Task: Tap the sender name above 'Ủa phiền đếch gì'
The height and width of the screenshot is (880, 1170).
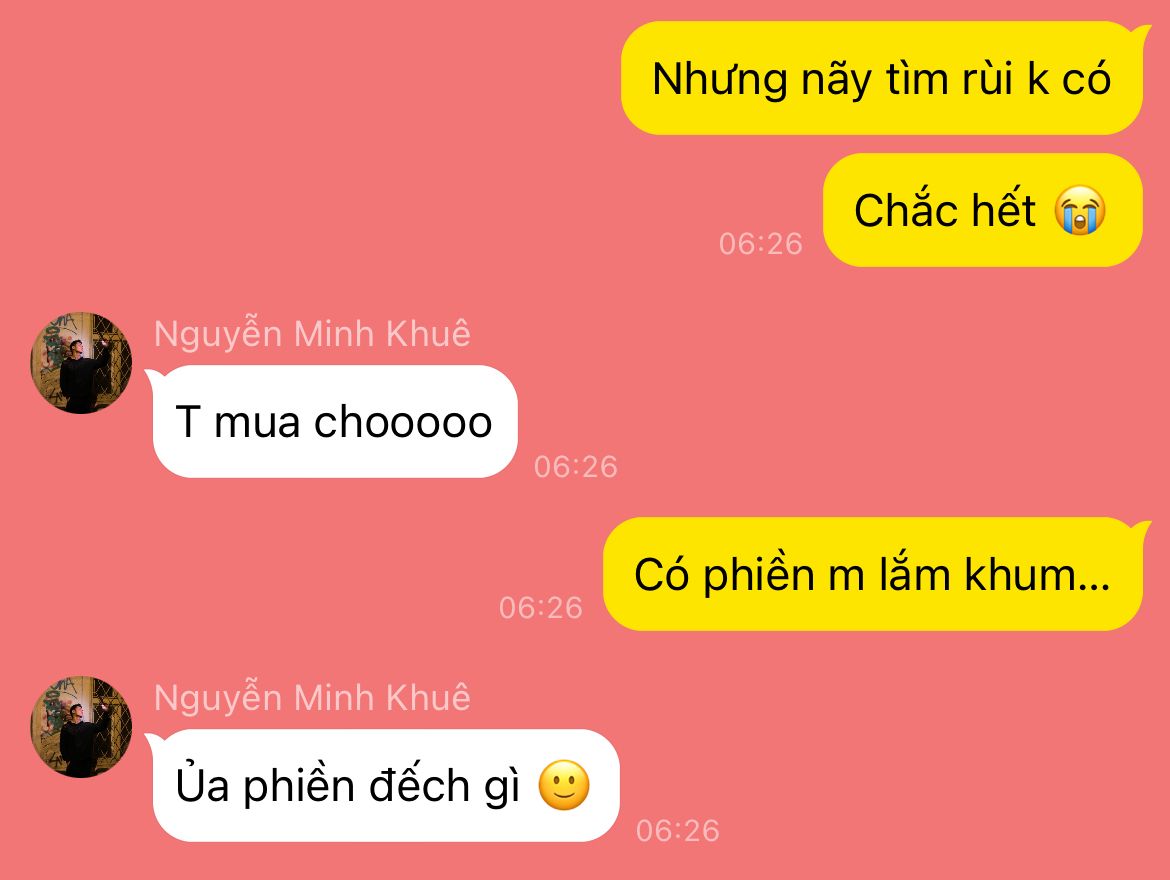Action: 312,698
